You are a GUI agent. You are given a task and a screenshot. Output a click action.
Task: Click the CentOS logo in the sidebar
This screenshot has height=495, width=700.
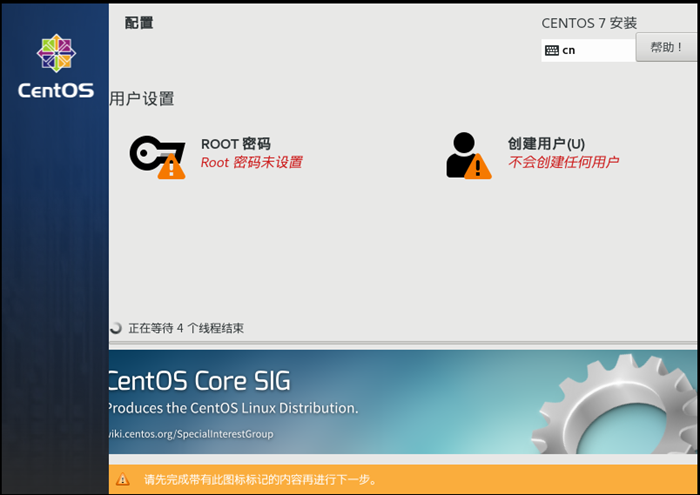pos(55,66)
